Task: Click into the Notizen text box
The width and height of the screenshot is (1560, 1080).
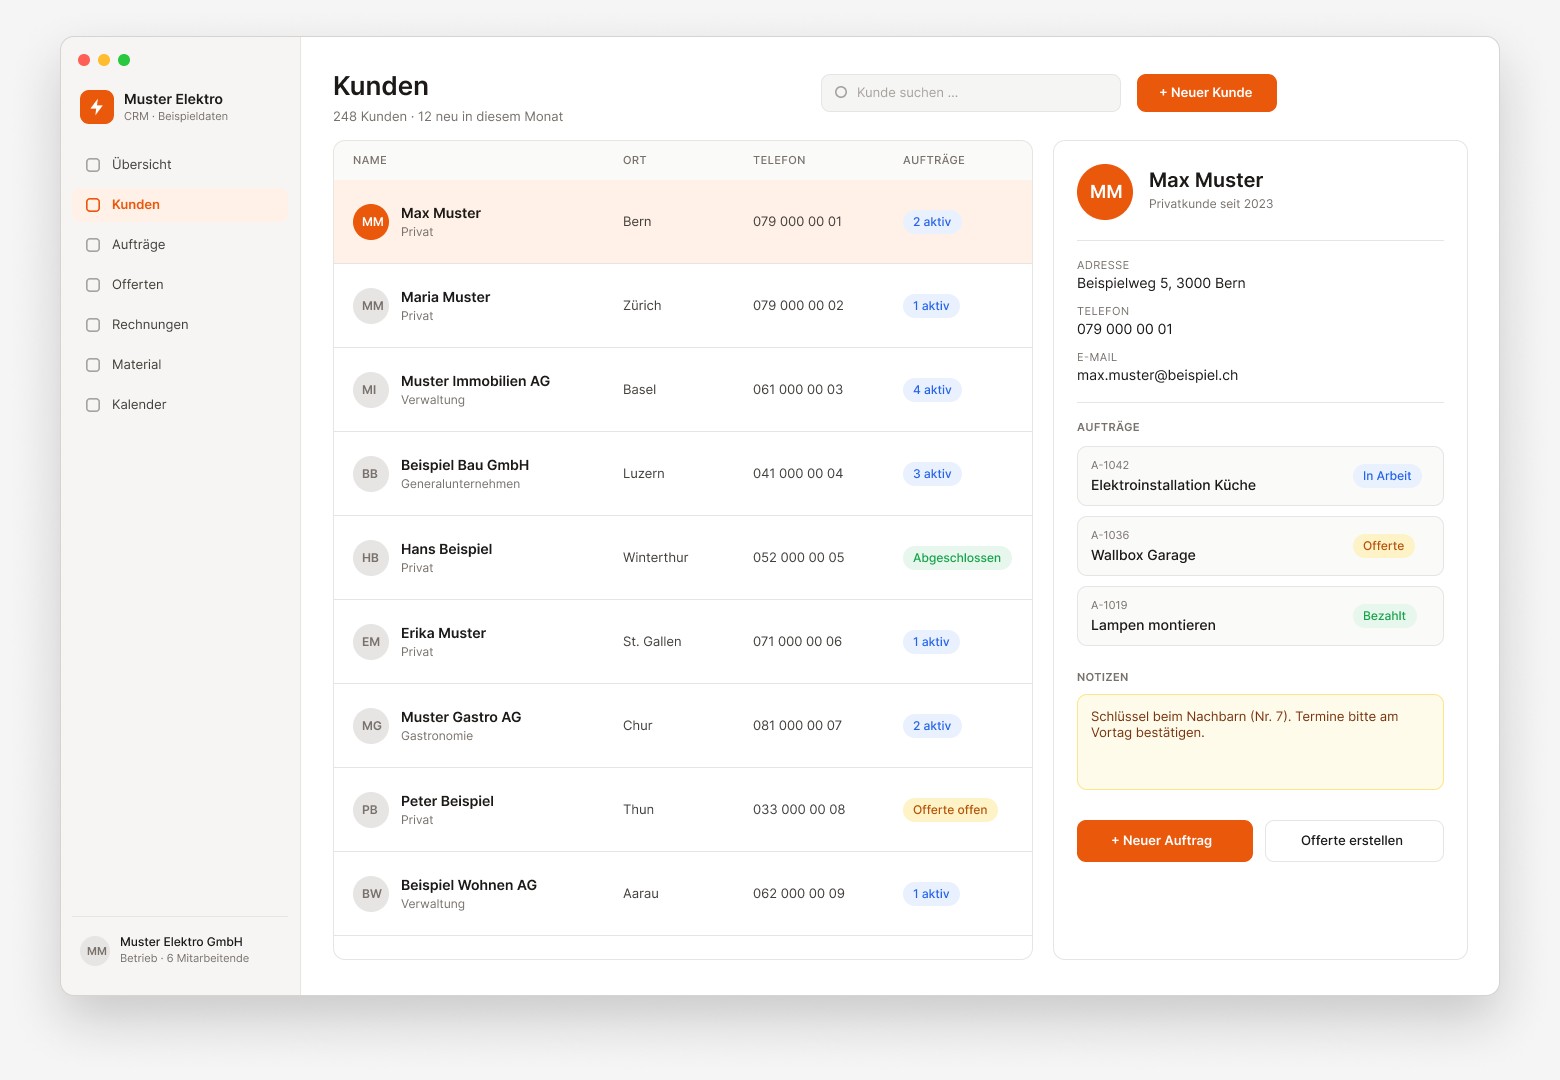Action: pos(1260,742)
